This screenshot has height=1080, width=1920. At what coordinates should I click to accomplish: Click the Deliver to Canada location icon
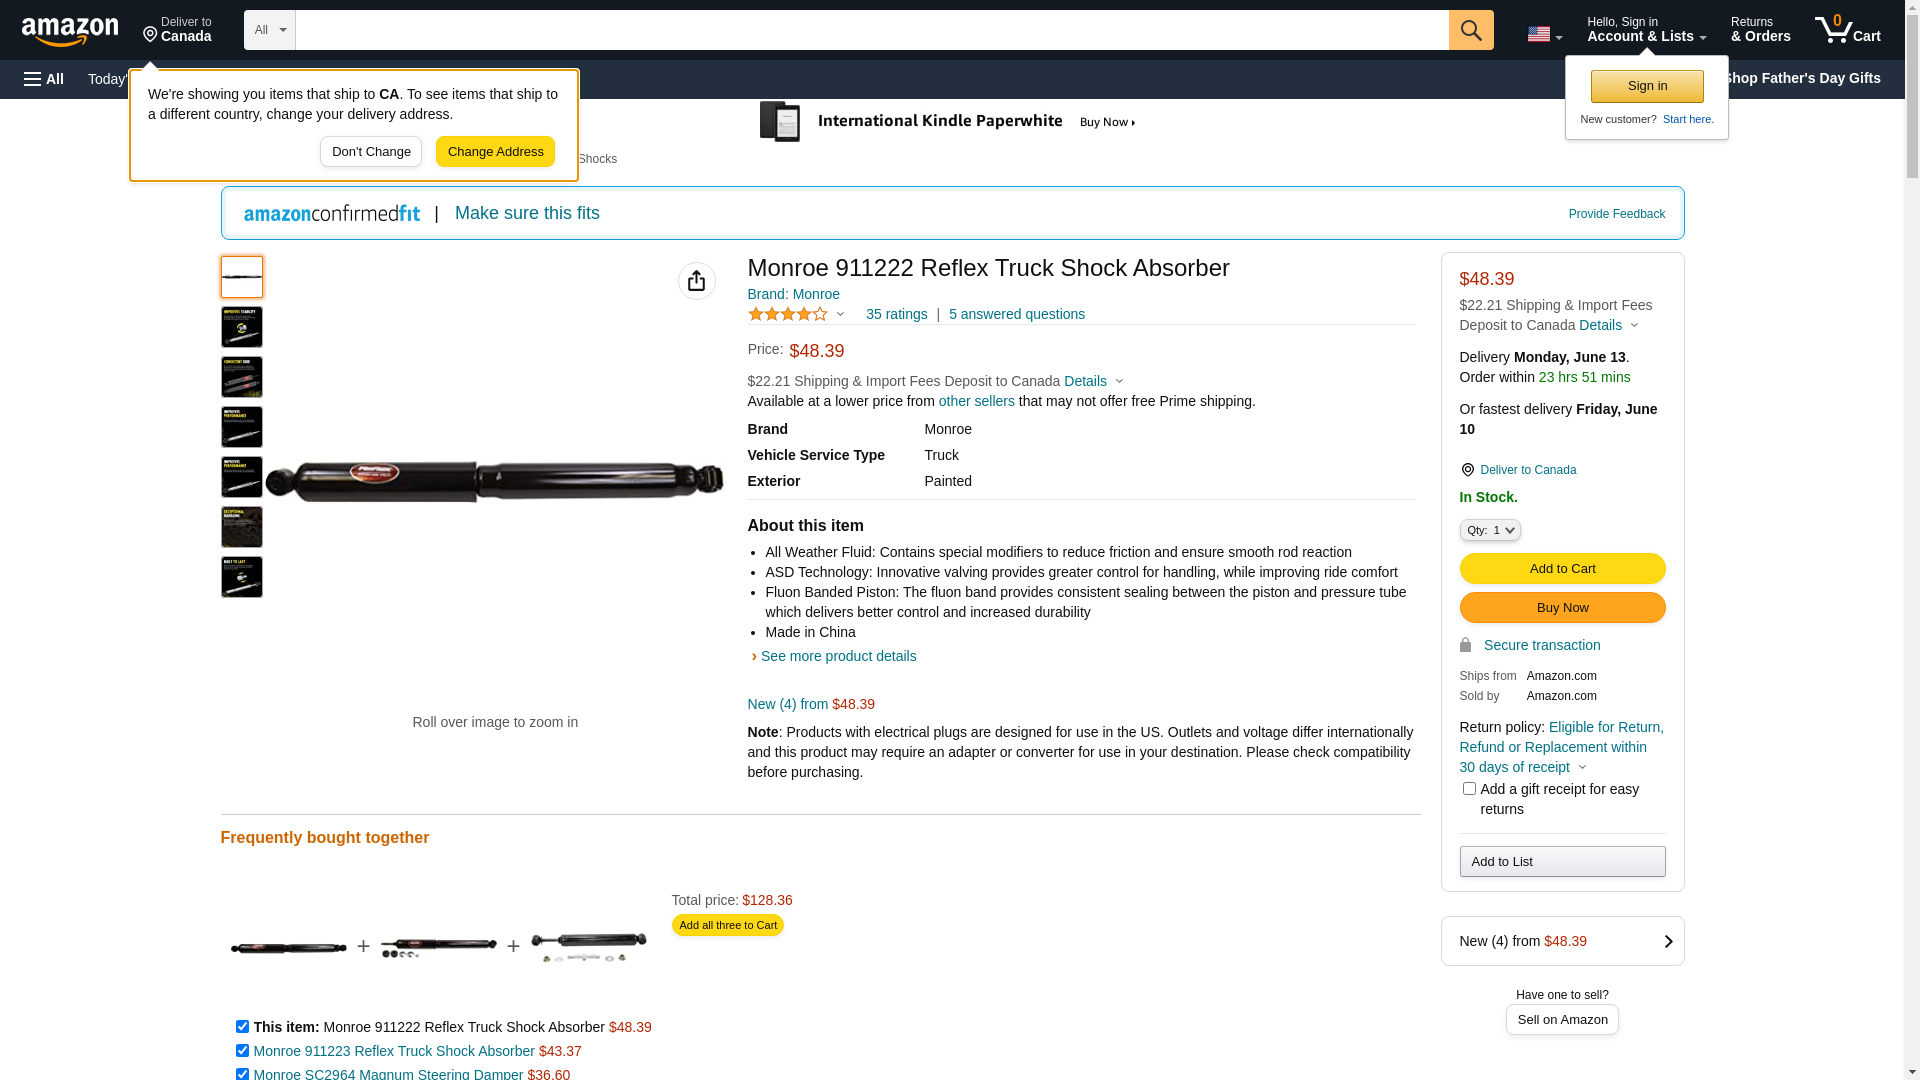click(x=1467, y=470)
